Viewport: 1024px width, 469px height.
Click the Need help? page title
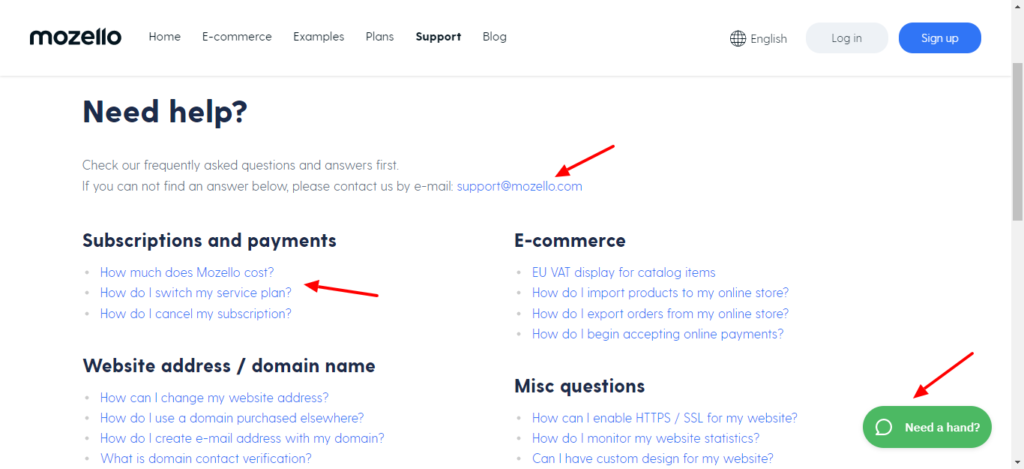[x=165, y=111]
